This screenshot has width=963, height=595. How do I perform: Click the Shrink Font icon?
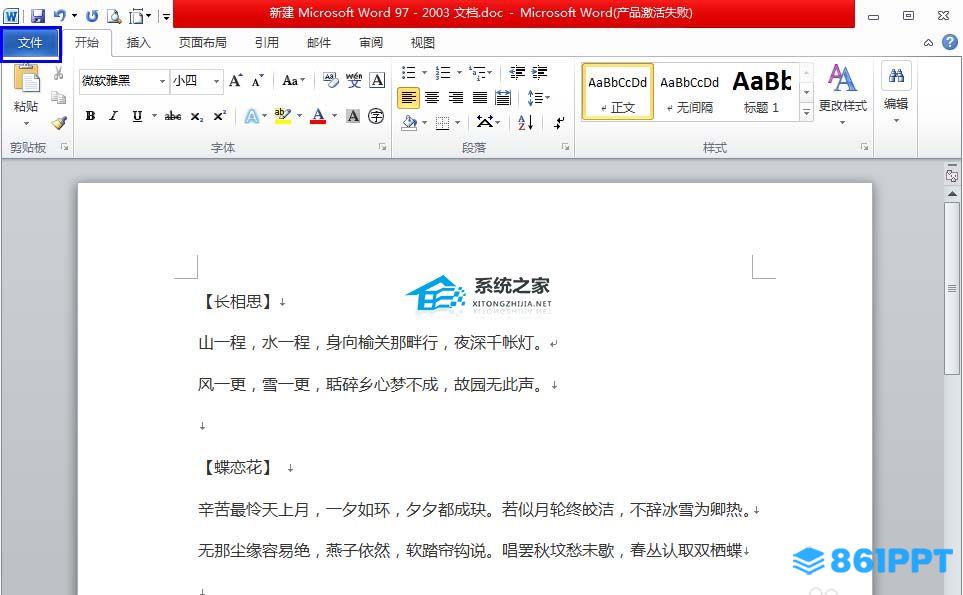[257, 80]
